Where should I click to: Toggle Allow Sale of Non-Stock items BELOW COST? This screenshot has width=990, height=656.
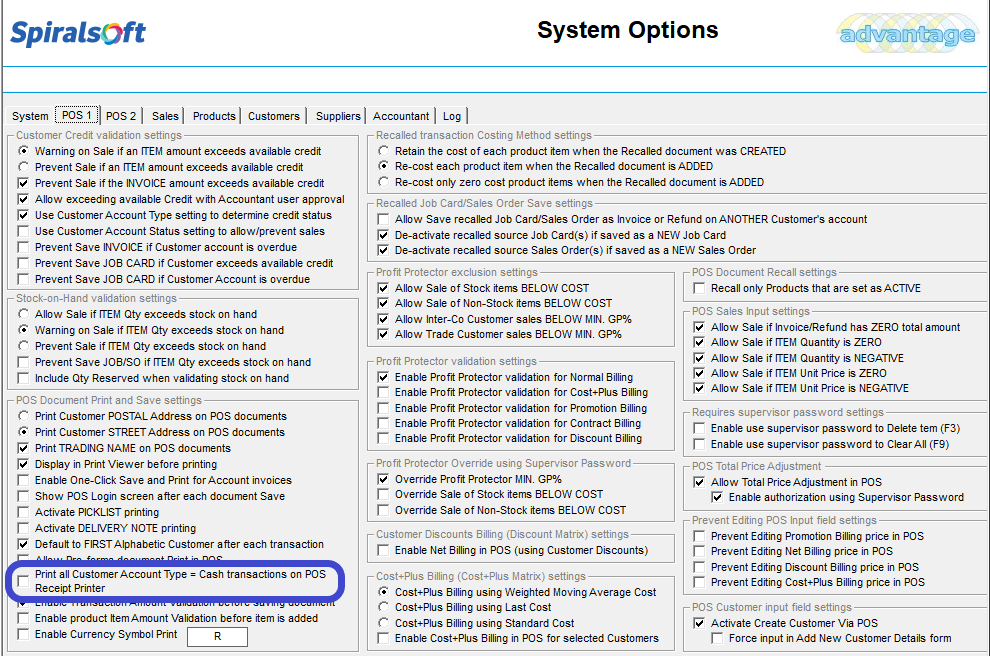383,303
